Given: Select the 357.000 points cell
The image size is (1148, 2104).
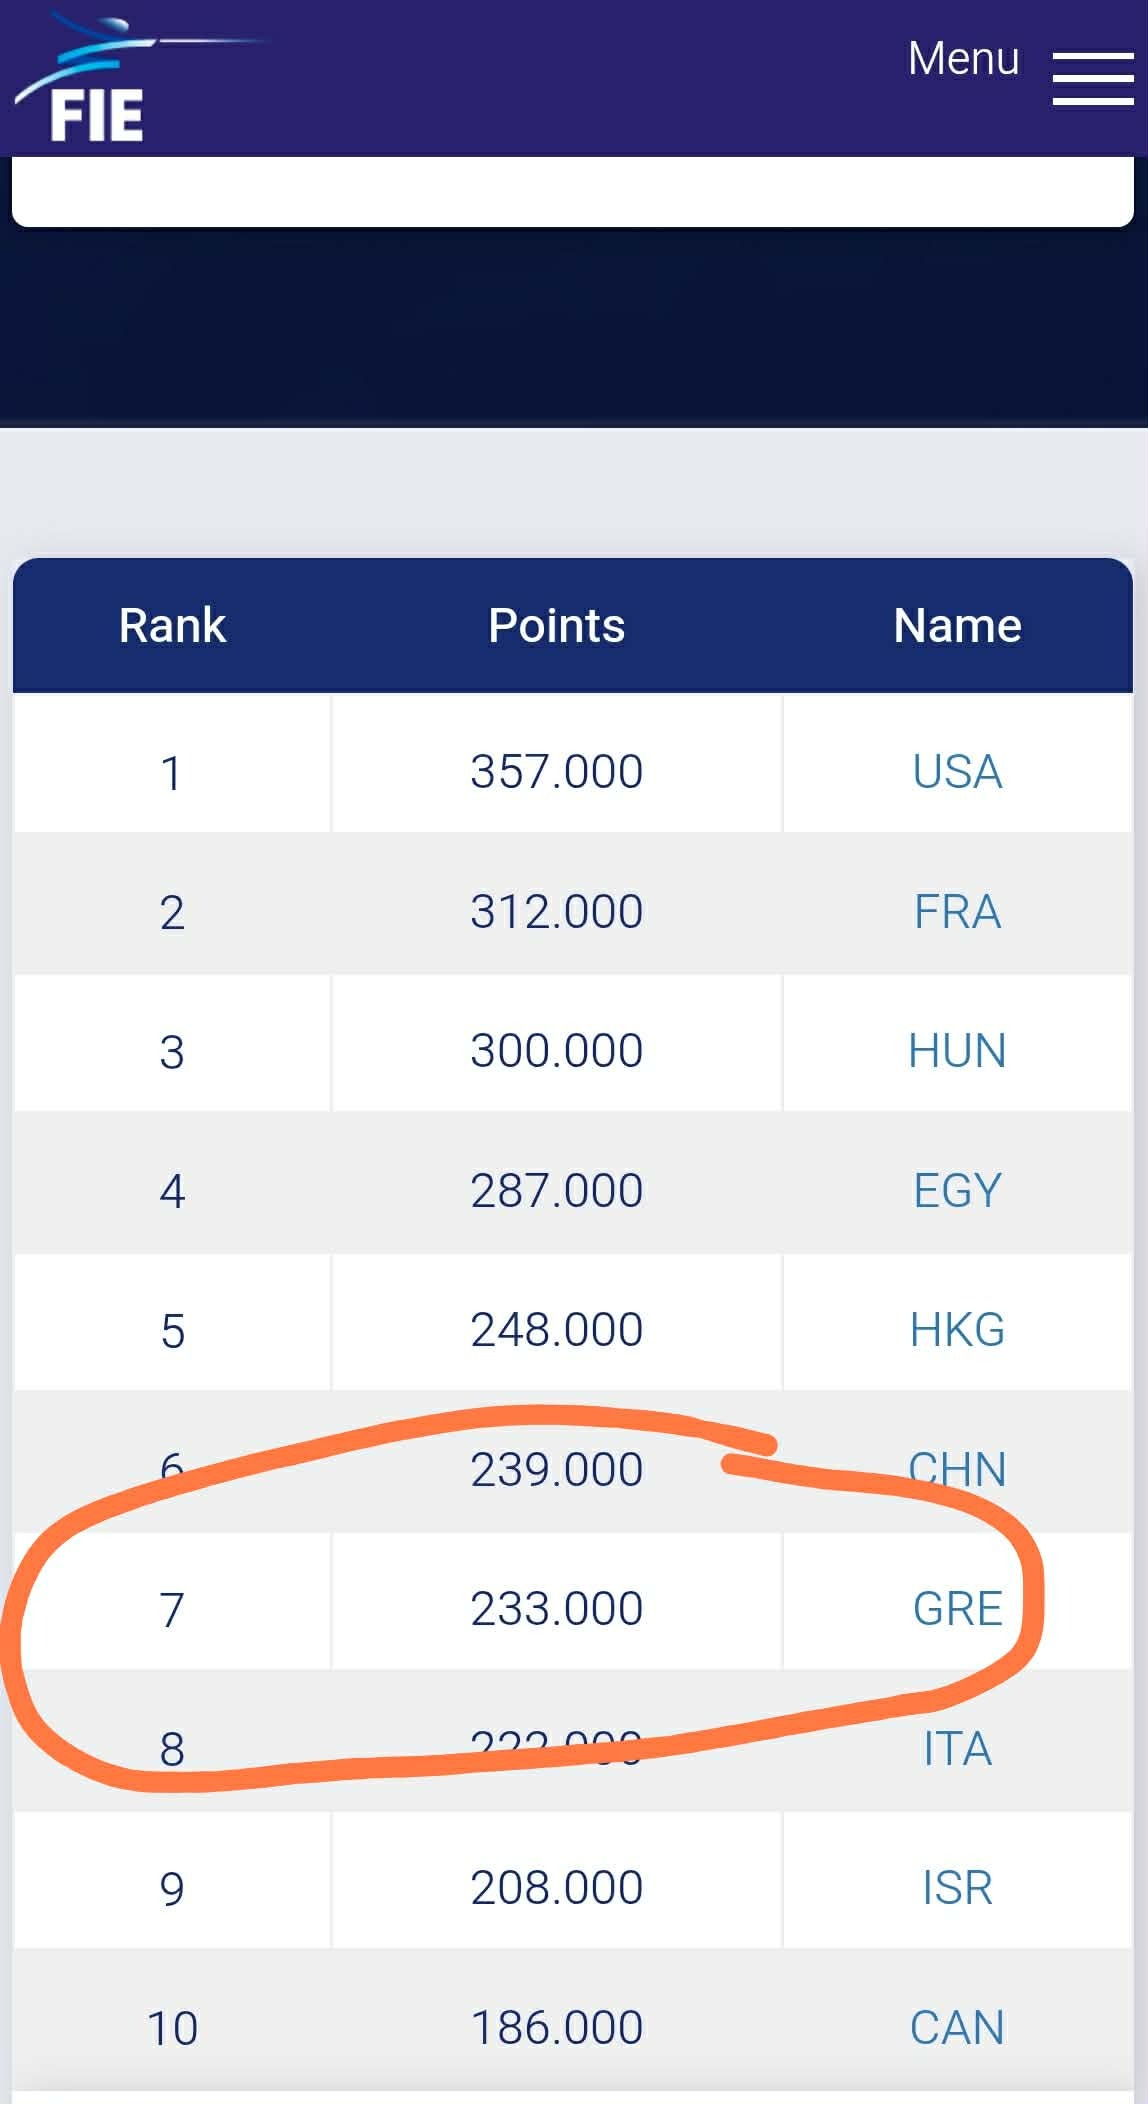Looking at the screenshot, I should coord(556,772).
